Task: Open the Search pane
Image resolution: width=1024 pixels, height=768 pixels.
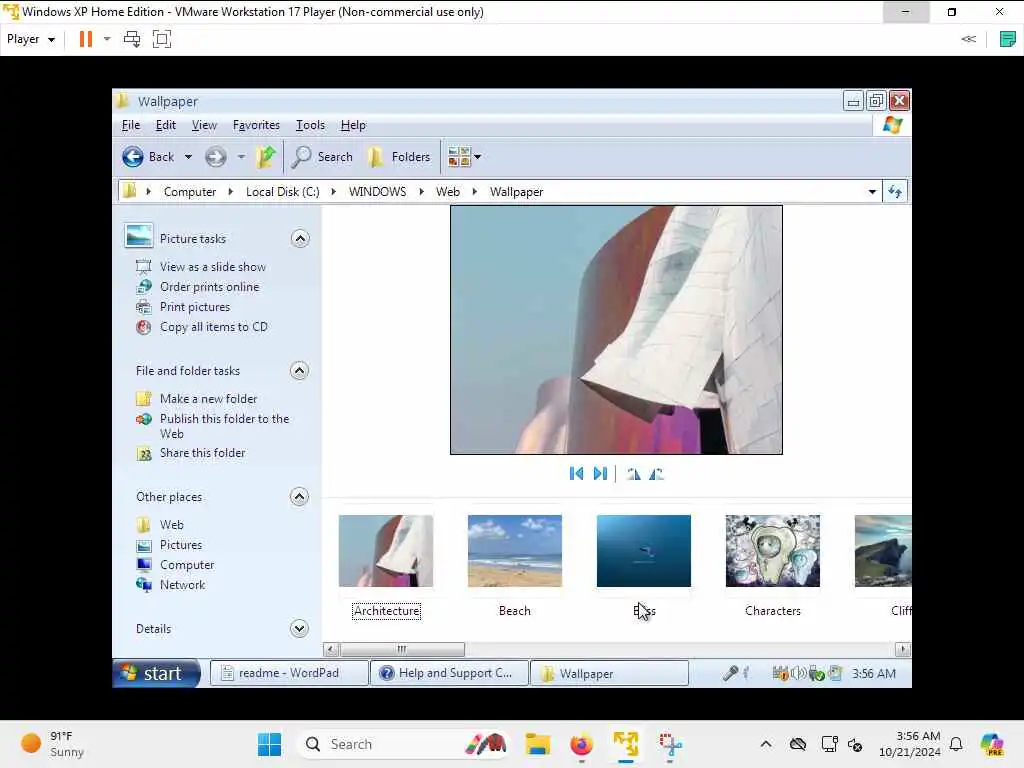Action: [323, 157]
